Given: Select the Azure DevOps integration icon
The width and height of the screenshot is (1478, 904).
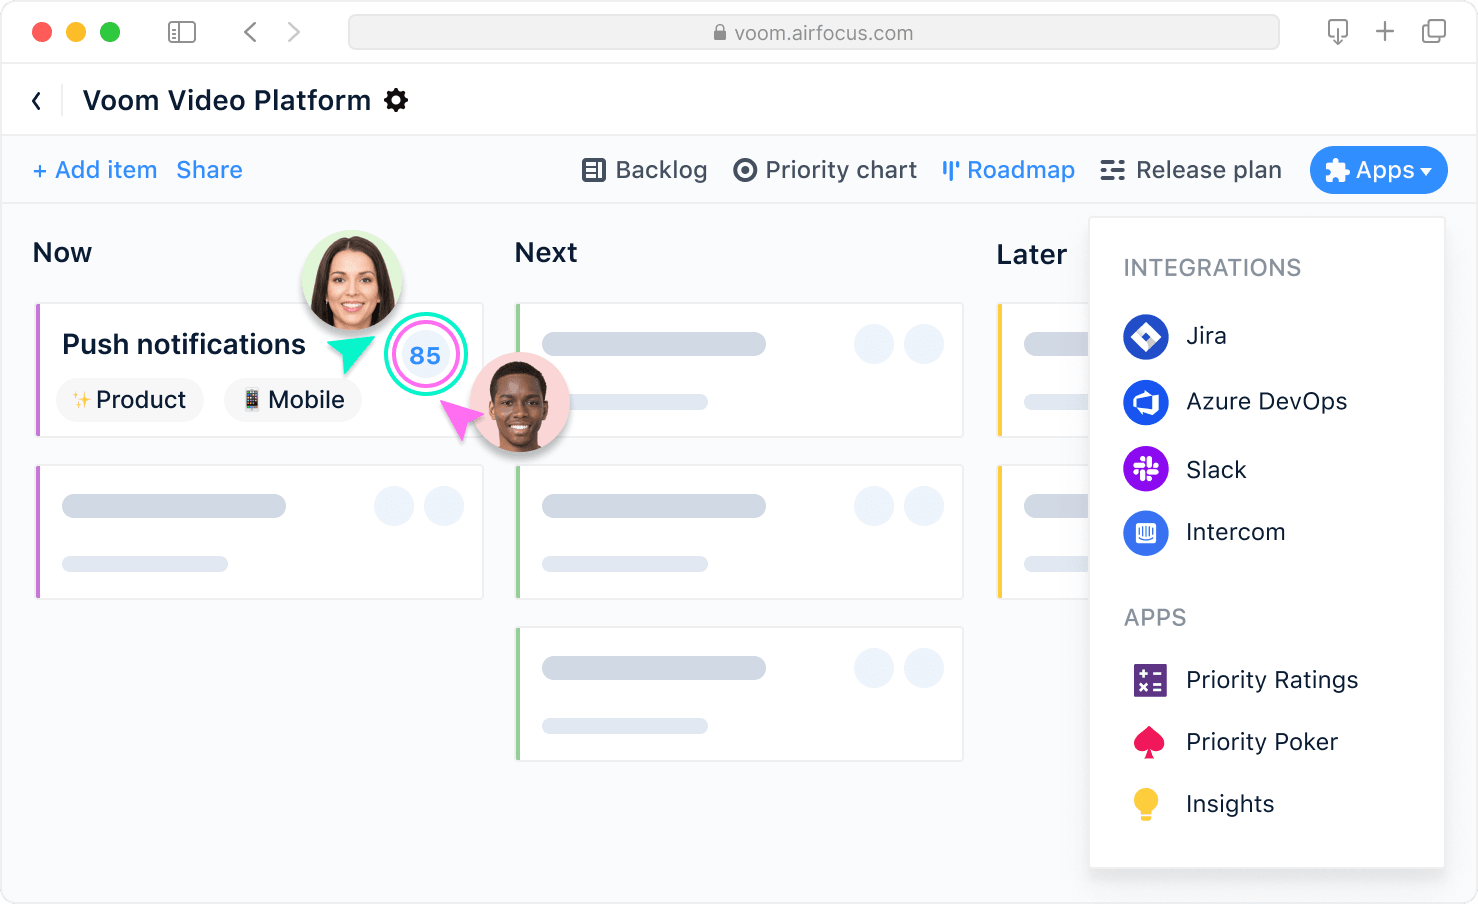Looking at the screenshot, I should click(1145, 402).
